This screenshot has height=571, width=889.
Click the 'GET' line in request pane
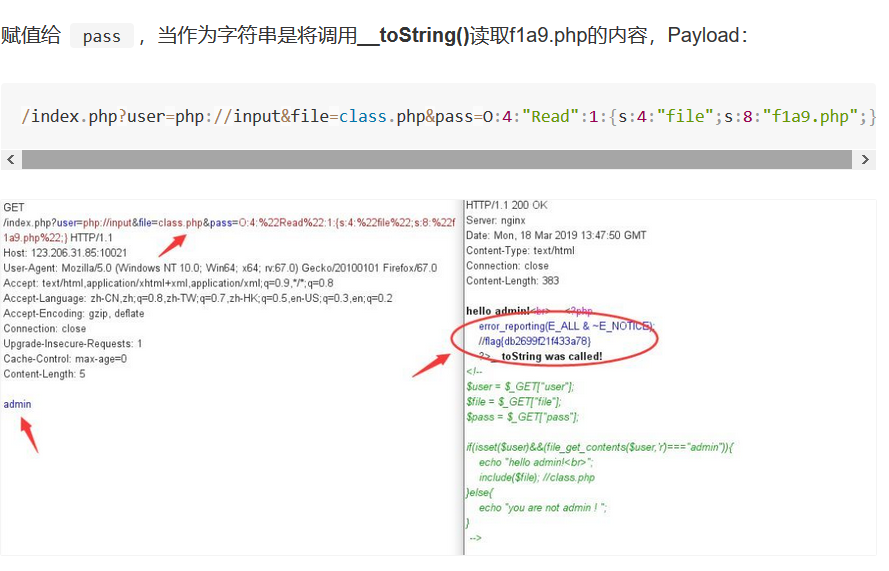pos(14,208)
